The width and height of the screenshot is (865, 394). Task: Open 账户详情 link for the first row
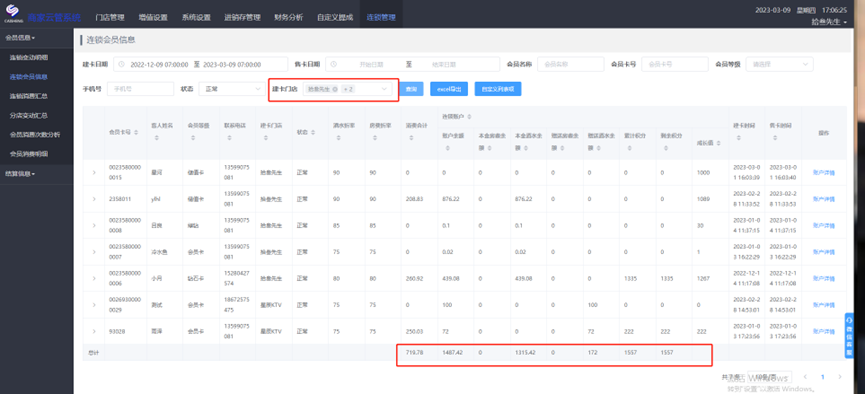click(x=824, y=173)
